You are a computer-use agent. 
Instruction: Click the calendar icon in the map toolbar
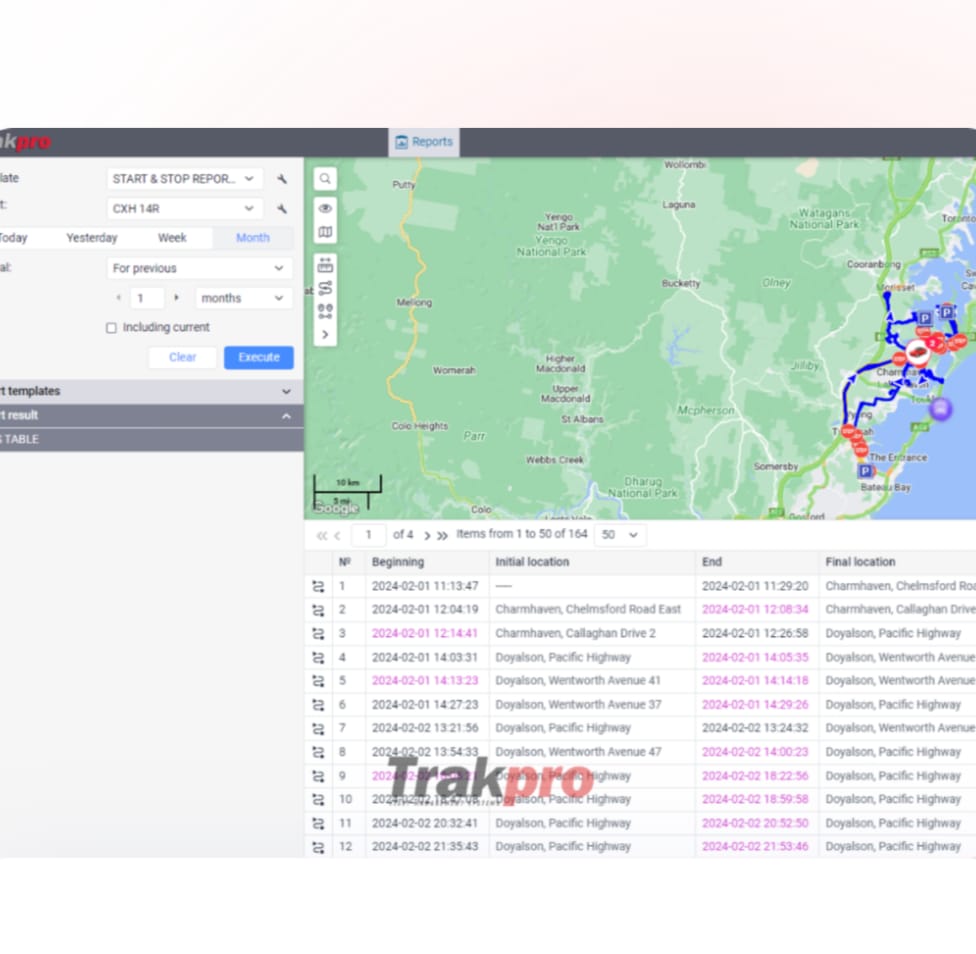click(324, 264)
